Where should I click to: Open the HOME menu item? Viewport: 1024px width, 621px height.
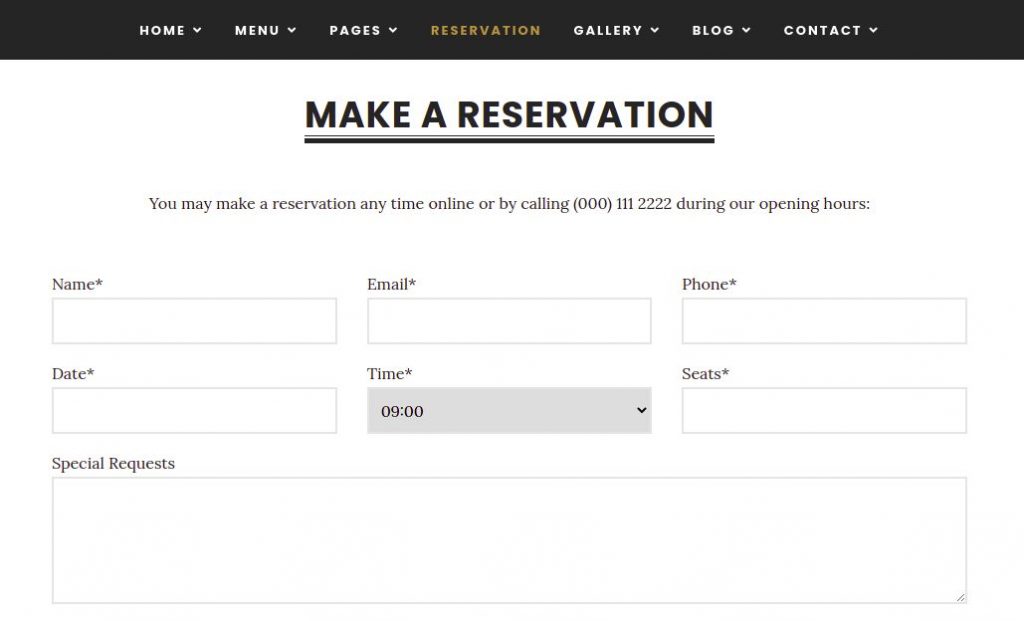[x=162, y=30]
